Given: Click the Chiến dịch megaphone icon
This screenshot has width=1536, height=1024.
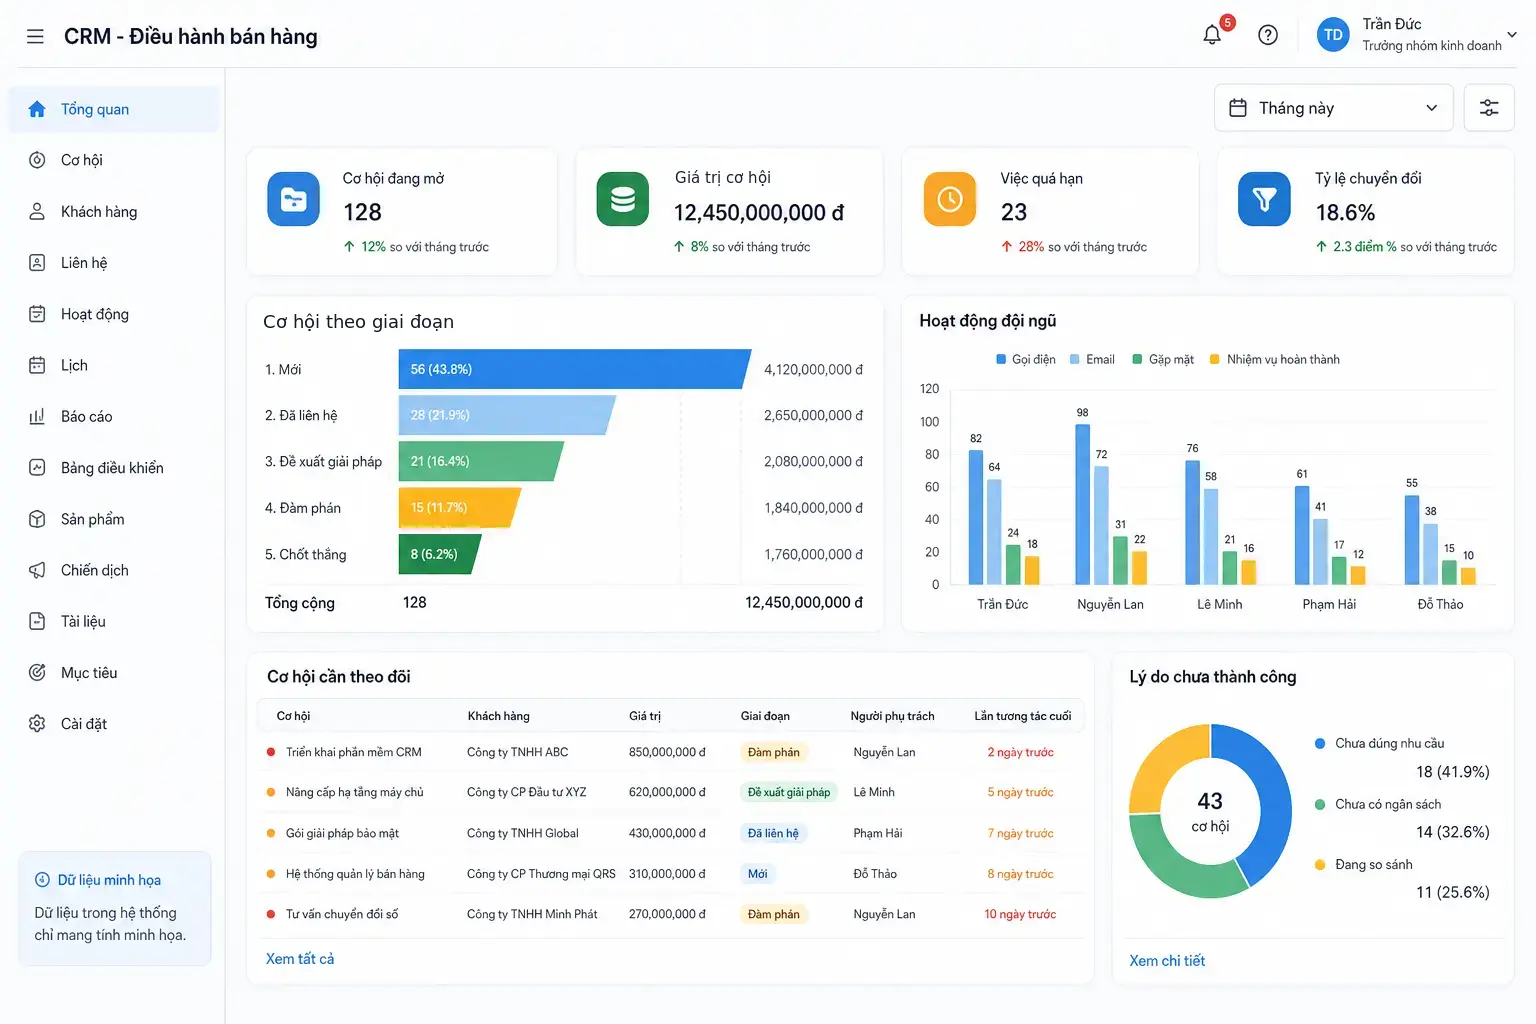Looking at the screenshot, I should (x=37, y=570).
